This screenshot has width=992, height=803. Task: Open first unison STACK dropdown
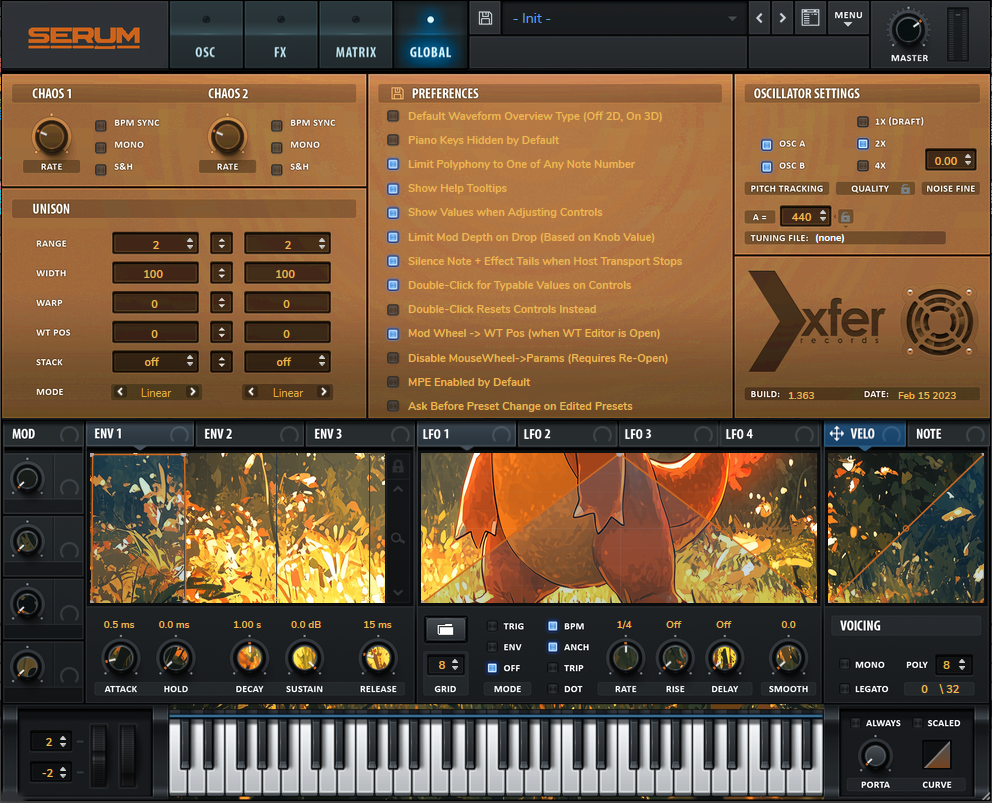tap(156, 362)
